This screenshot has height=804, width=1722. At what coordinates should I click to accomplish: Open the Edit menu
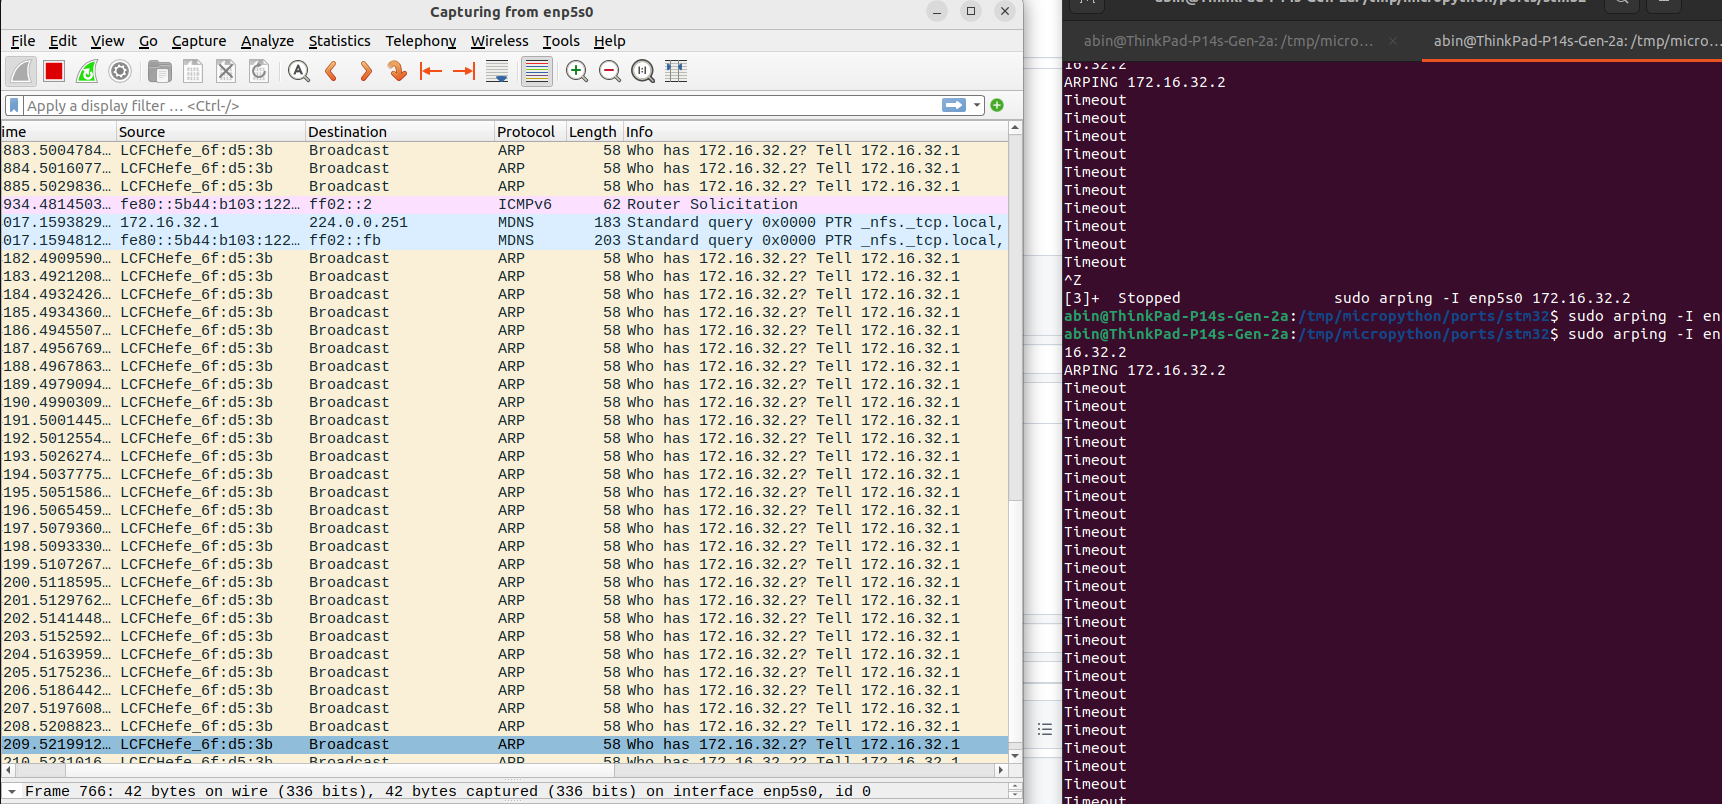63,41
